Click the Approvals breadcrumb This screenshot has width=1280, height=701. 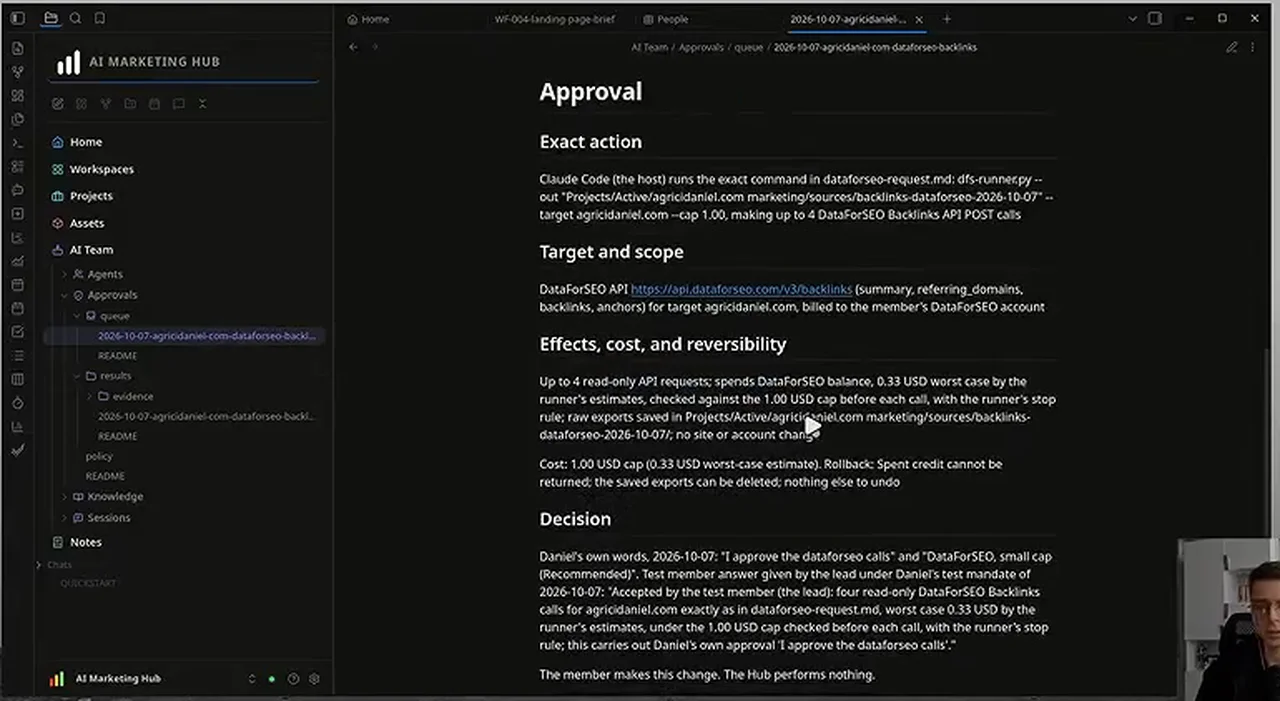click(701, 47)
